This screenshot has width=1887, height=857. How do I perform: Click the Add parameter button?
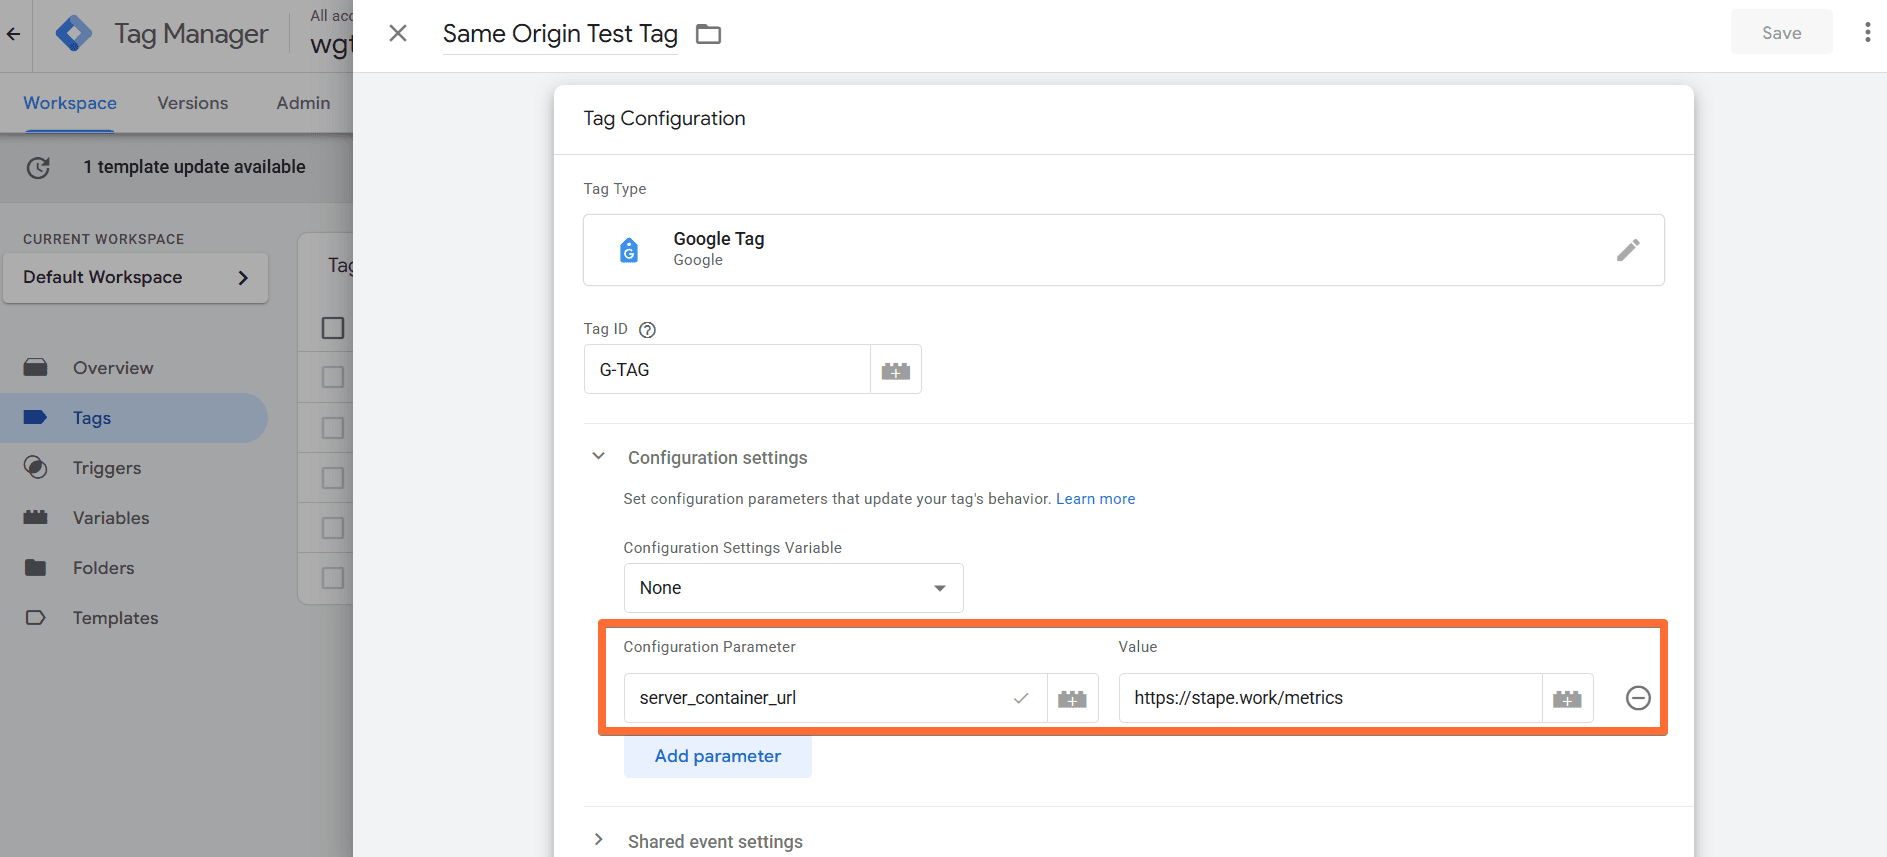pos(717,757)
